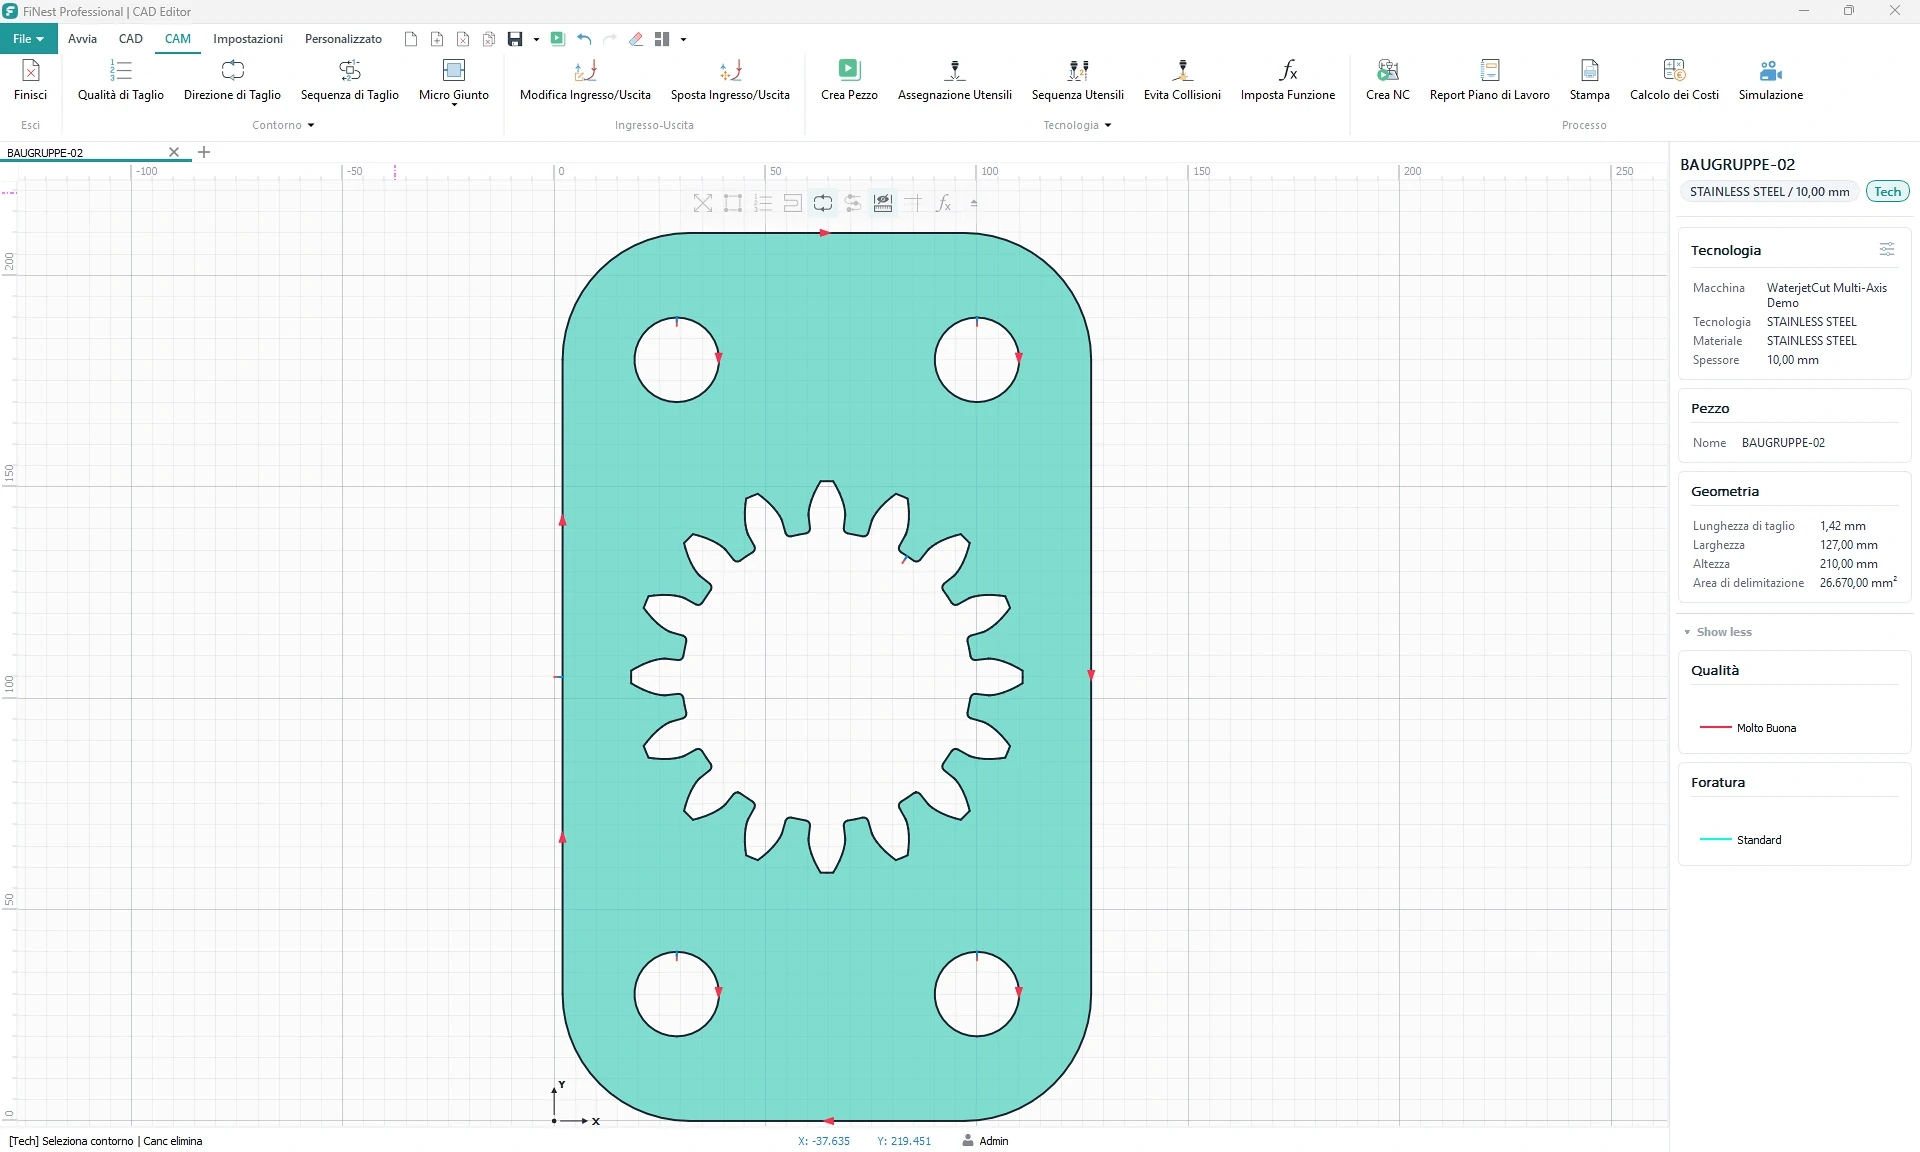Switch to the CAD tab

[x=131, y=39]
